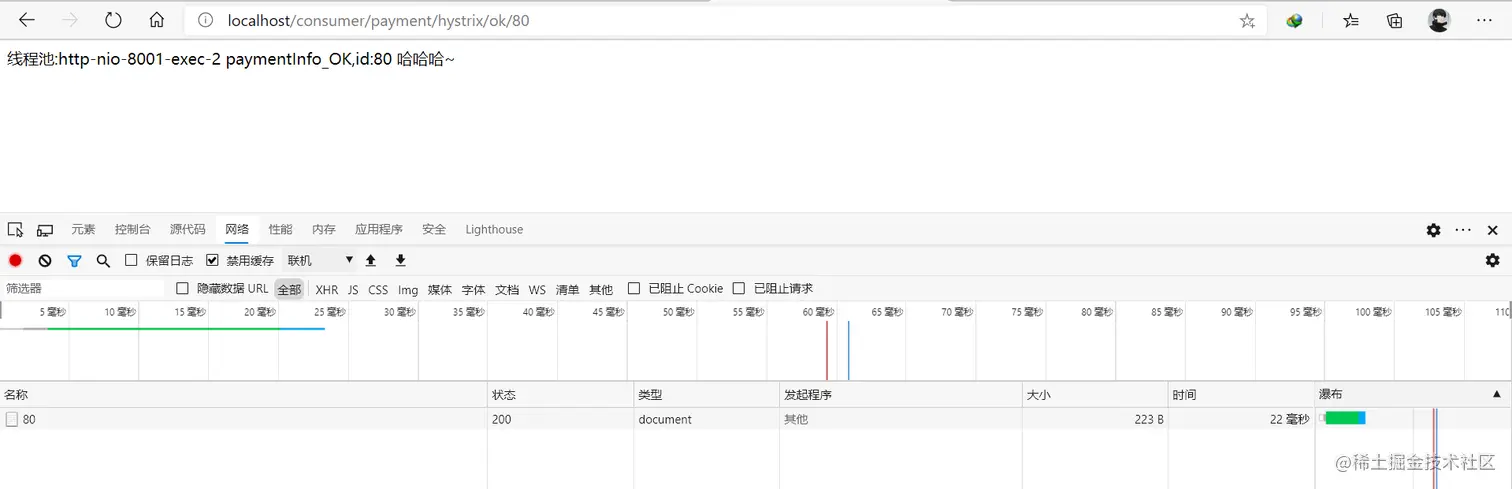The height and width of the screenshot is (489, 1512).
Task: Sort by the 时间 column header
Action: pyautogui.click(x=1241, y=395)
